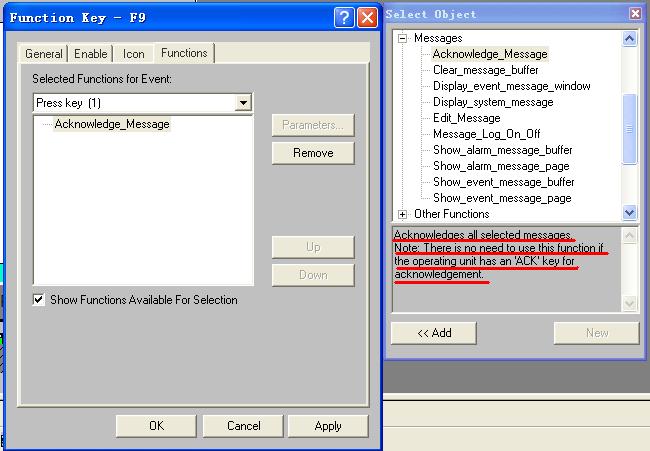
Task: Expand the Other Functions tree node
Action: pyautogui.click(x=402, y=214)
